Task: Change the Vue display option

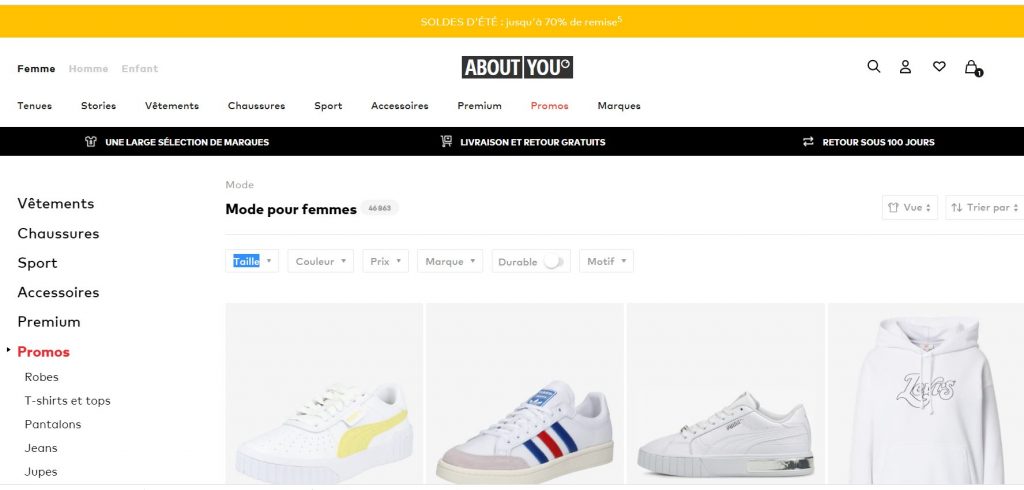Action: pyautogui.click(x=910, y=207)
